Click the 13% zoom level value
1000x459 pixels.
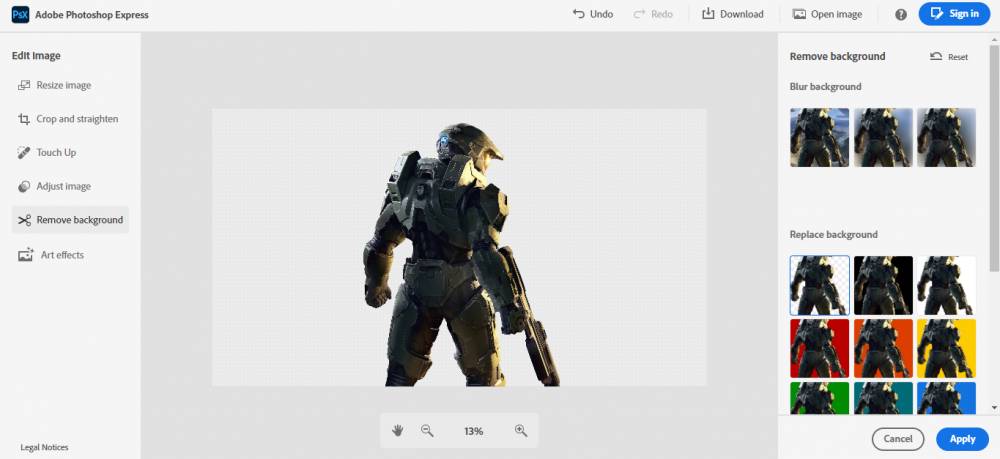pos(474,431)
